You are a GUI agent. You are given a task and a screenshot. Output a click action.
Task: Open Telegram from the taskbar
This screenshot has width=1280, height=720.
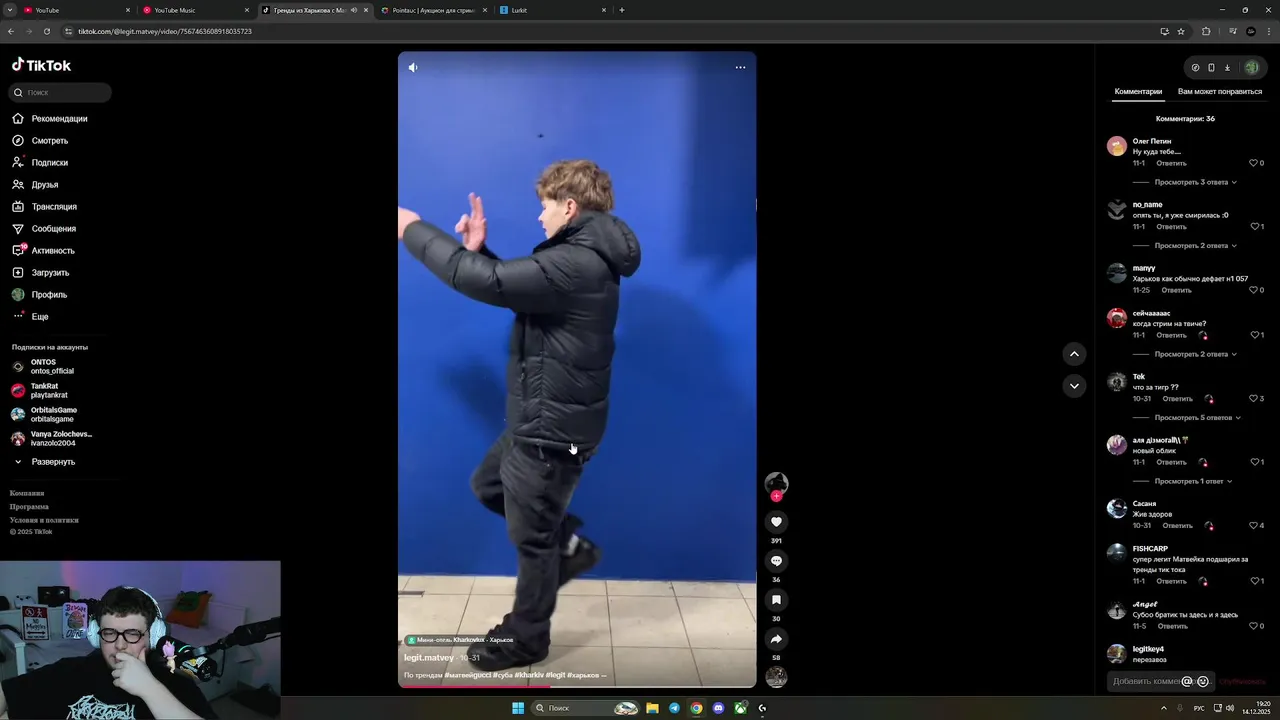pos(674,708)
